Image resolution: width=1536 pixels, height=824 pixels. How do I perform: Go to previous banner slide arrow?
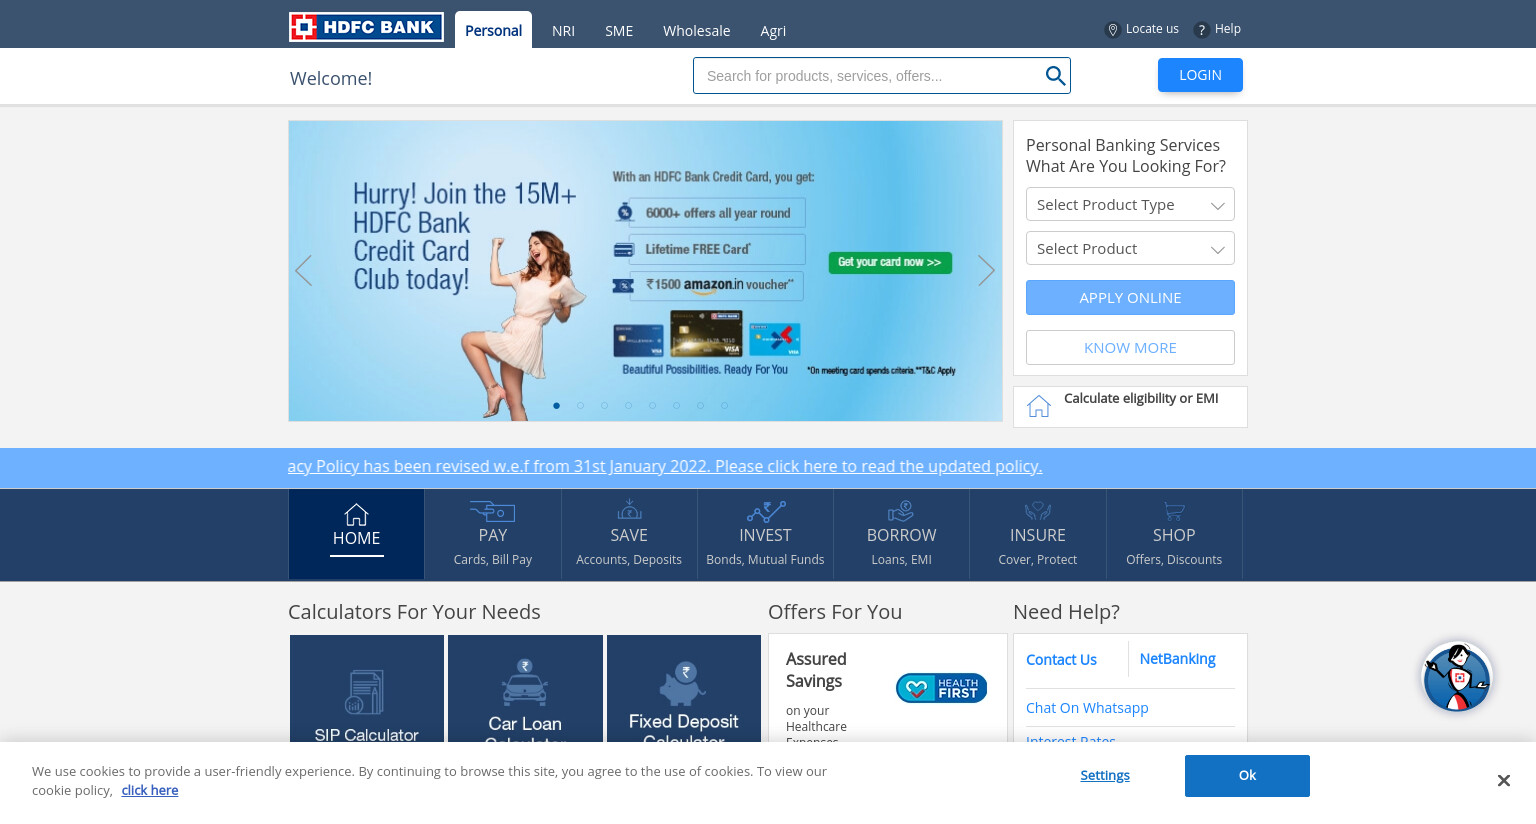point(304,270)
